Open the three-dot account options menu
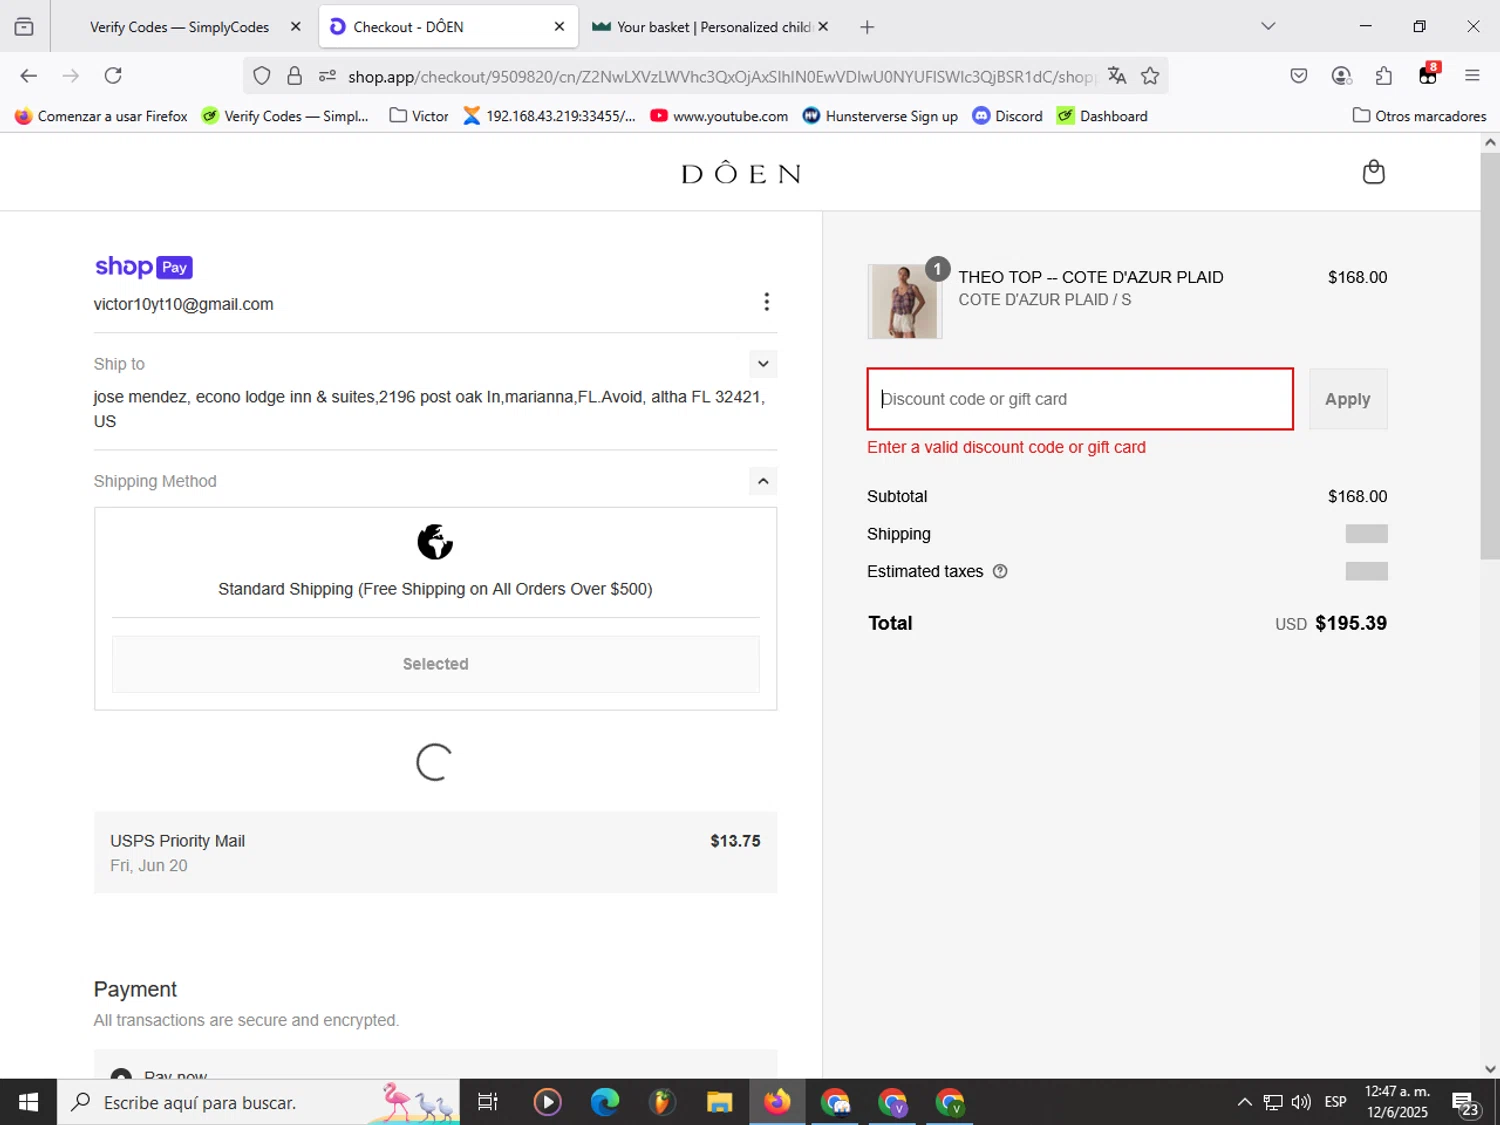This screenshot has width=1500, height=1125. (766, 302)
